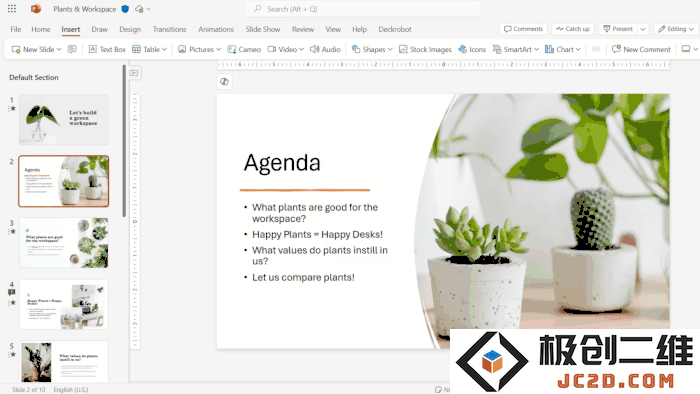Screen dimensions: 700x394
Task: Toggle the thumbnail pane collapse button
Action: 134,73
